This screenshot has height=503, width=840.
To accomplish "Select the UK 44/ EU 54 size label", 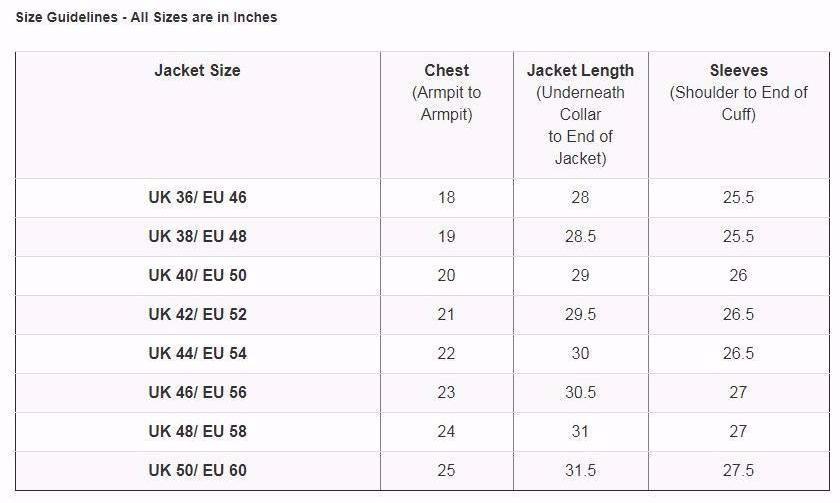I will pyautogui.click(x=198, y=353).
